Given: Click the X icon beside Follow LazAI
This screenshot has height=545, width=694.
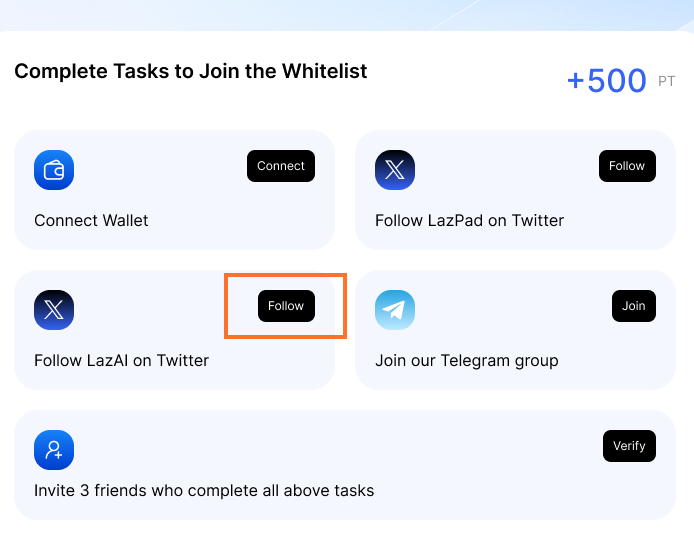Looking at the screenshot, I should click(54, 310).
